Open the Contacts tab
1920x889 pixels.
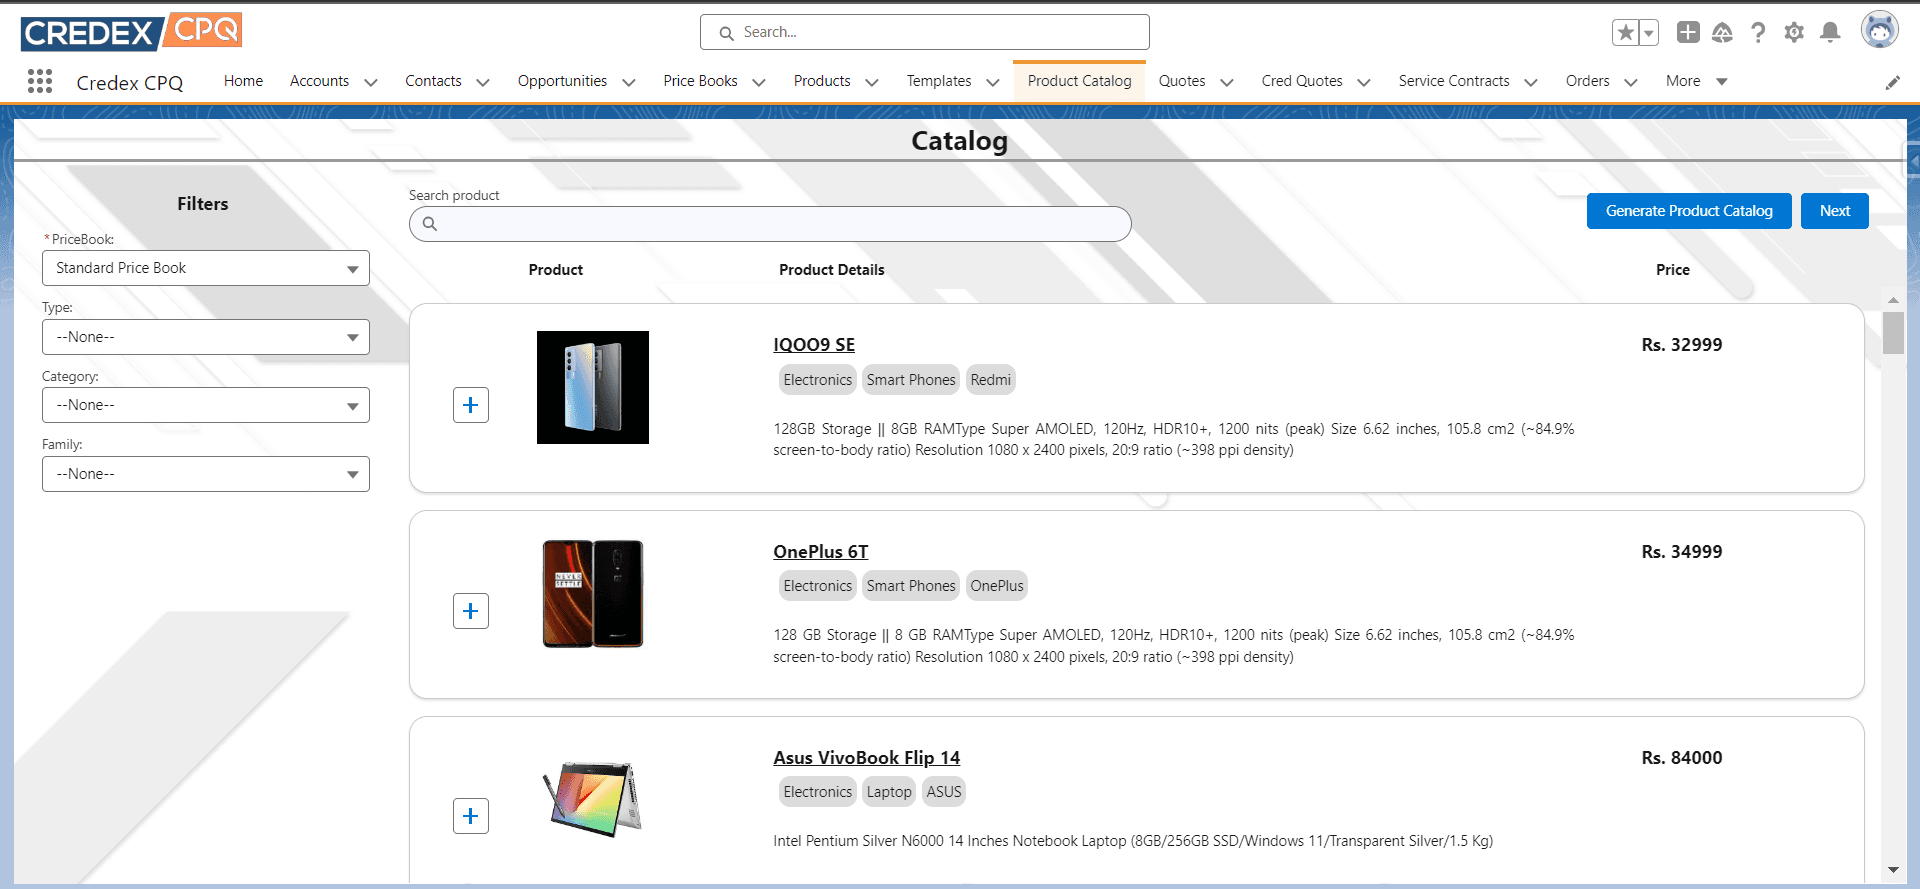pos(433,81)
